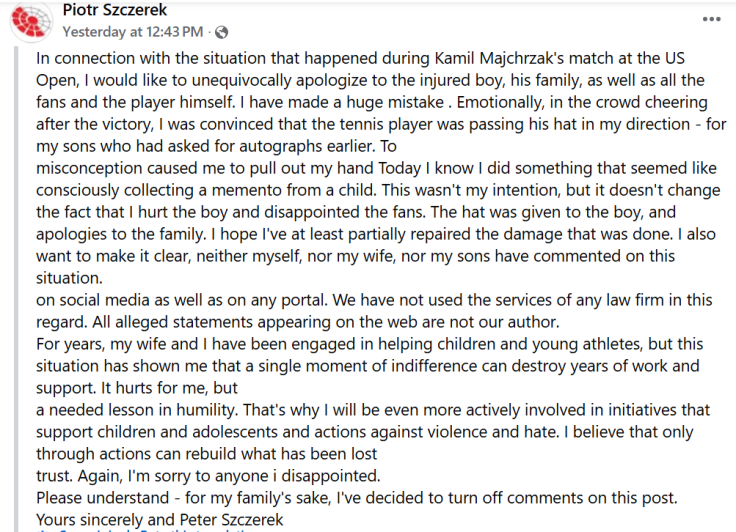Click the phrase 'I have made a huge mistake'
The image size is (736, 532).
[346, 102]
